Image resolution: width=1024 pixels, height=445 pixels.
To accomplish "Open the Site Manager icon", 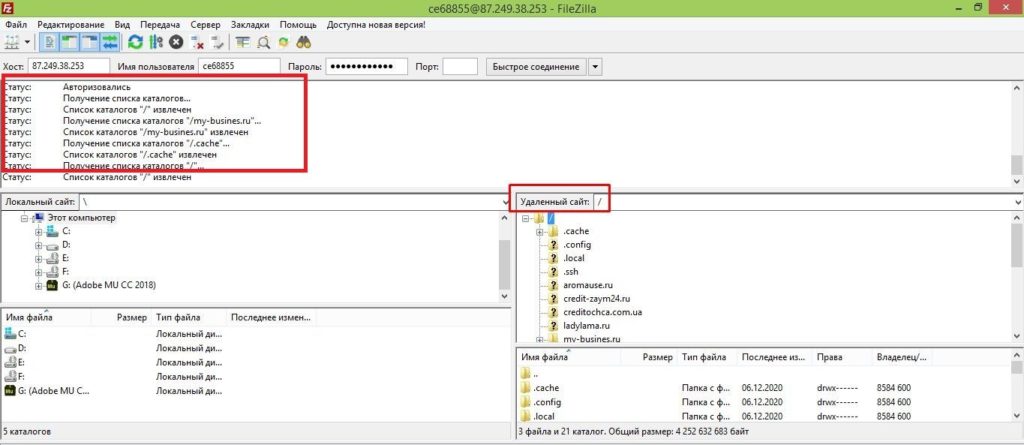I will [12, 42].
